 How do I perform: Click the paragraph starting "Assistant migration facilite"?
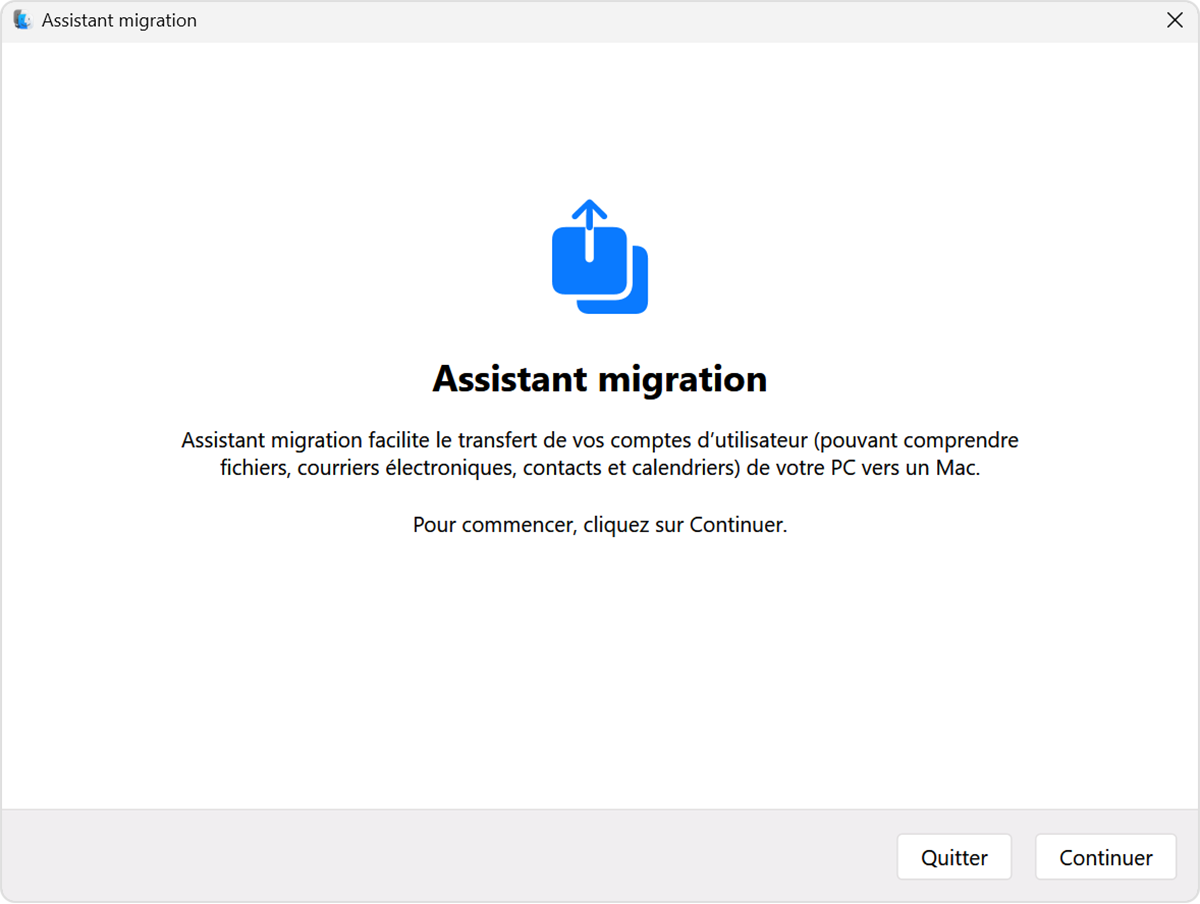[x=600, y=454]
